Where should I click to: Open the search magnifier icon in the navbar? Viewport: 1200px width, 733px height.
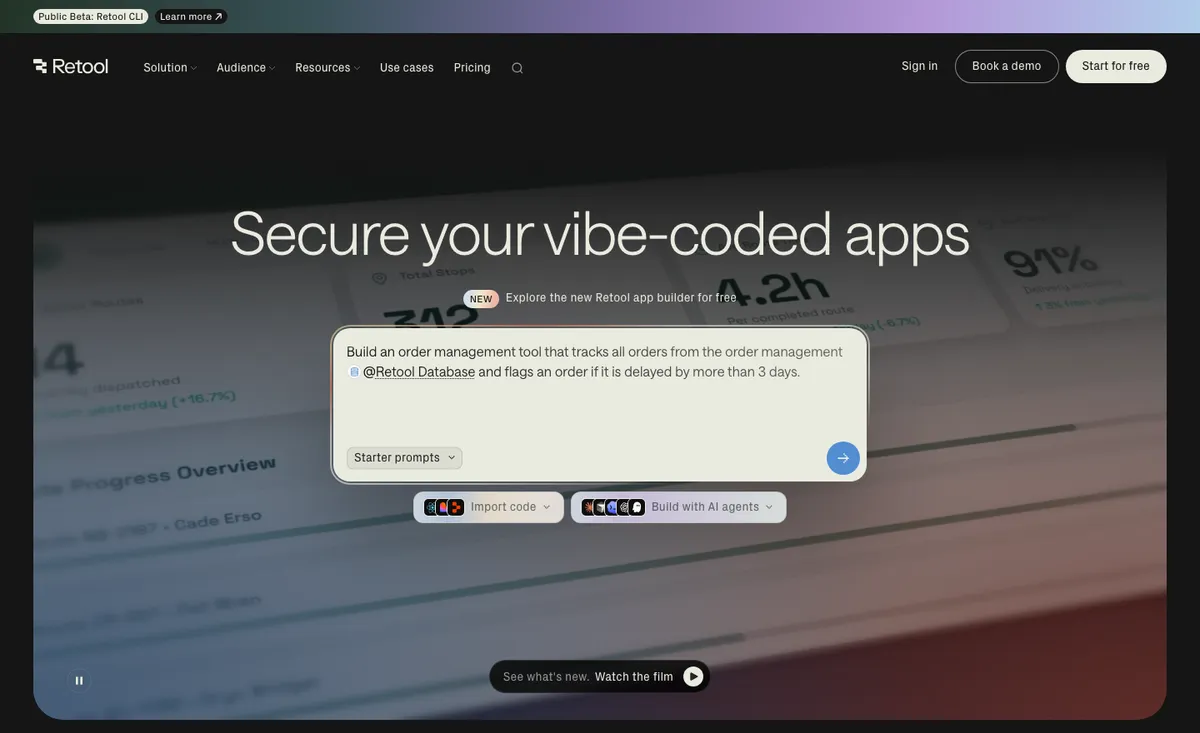click(517, 68)
